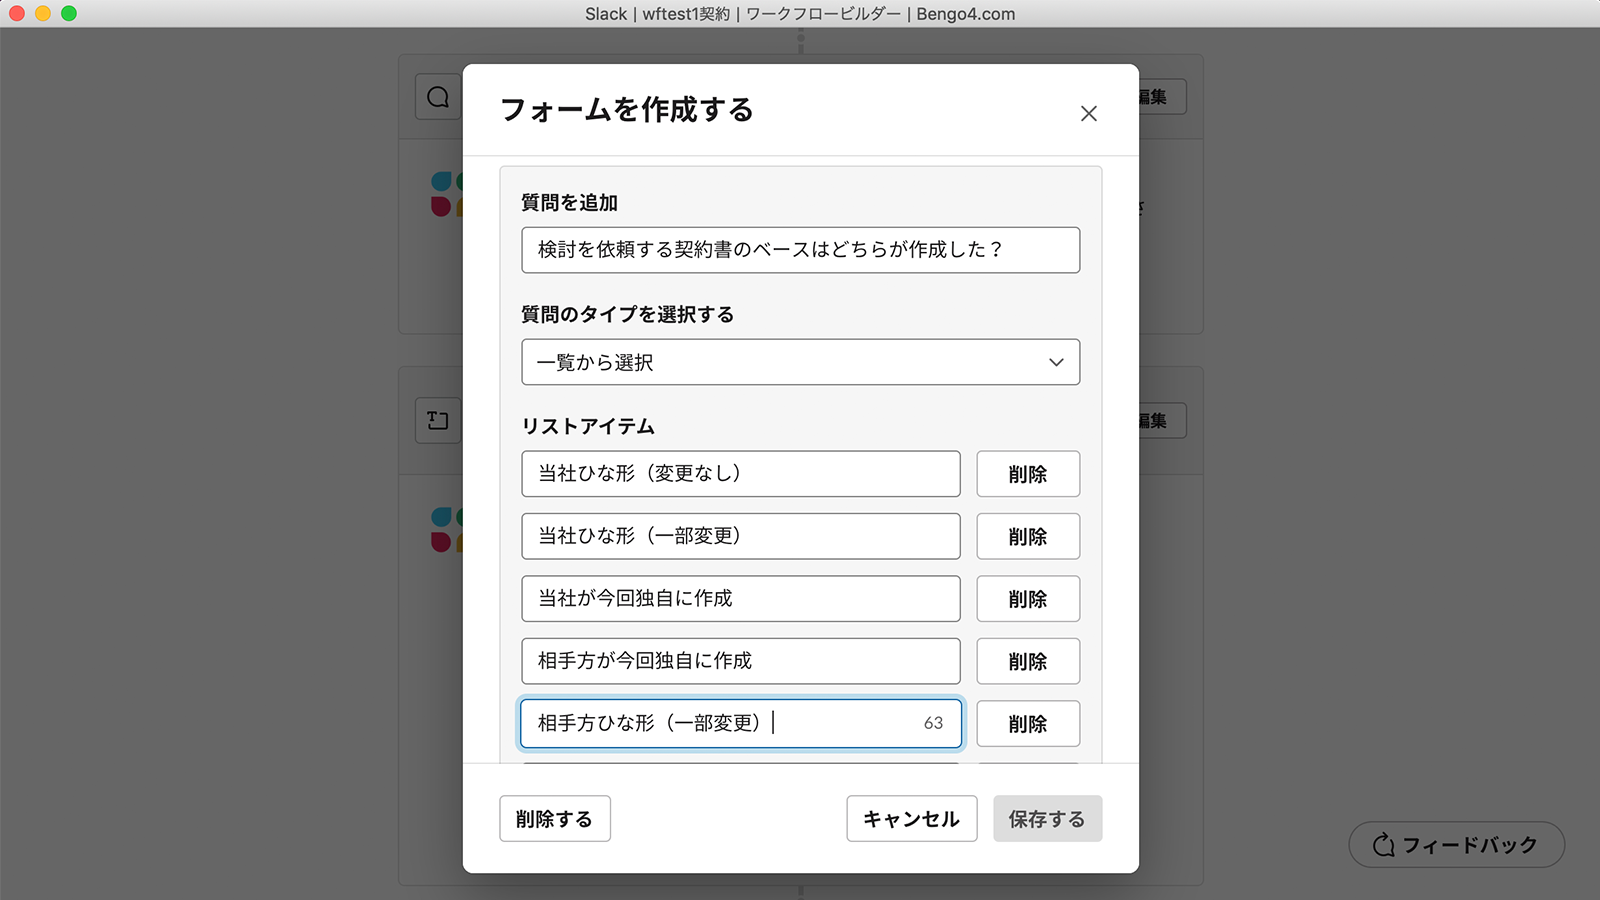The width and height of the screenshot is (1600, 900).
Task: Delete the 当社ひな形（変更なし）list item
Action: [x=1028, y=474]
